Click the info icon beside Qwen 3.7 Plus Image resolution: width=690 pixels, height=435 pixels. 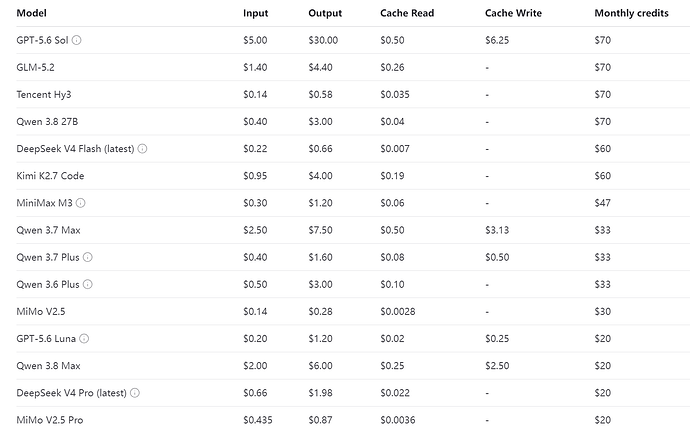click(88, 257)
